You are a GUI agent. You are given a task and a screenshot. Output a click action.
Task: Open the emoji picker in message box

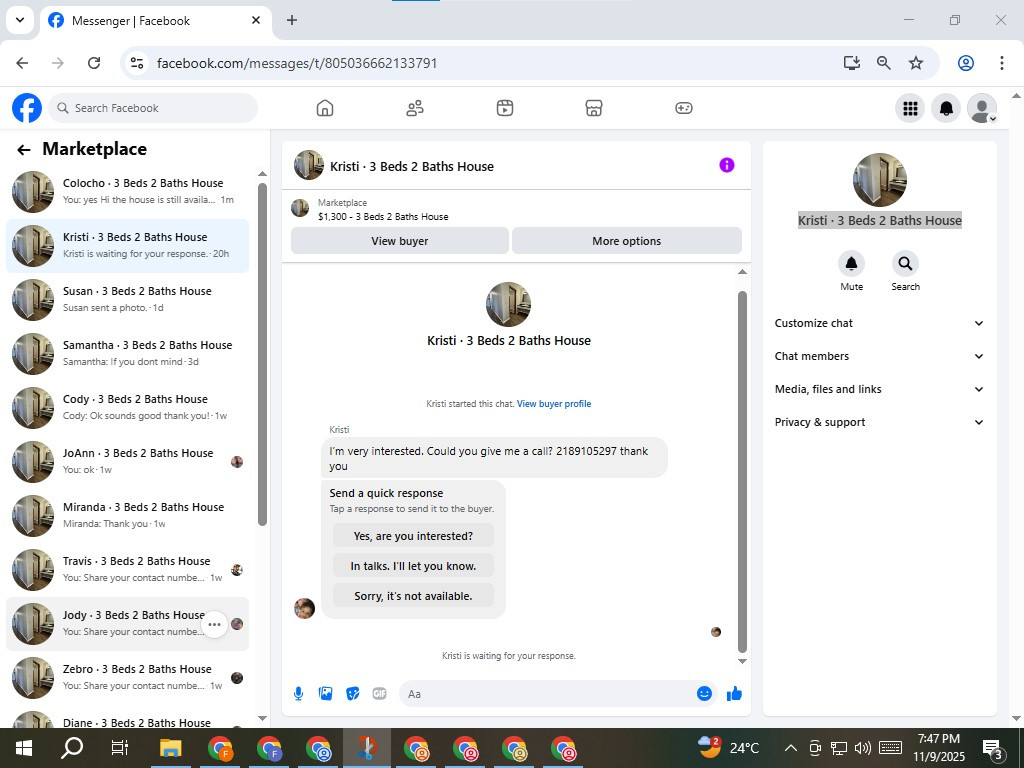click(x=704, y=694)
